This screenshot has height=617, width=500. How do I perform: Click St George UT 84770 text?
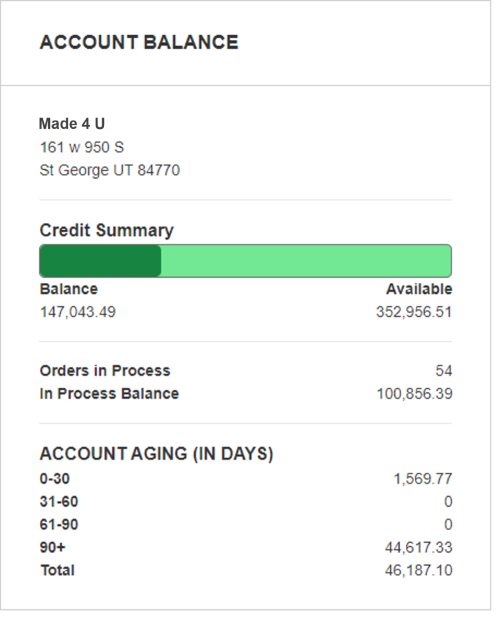[110, 170]
